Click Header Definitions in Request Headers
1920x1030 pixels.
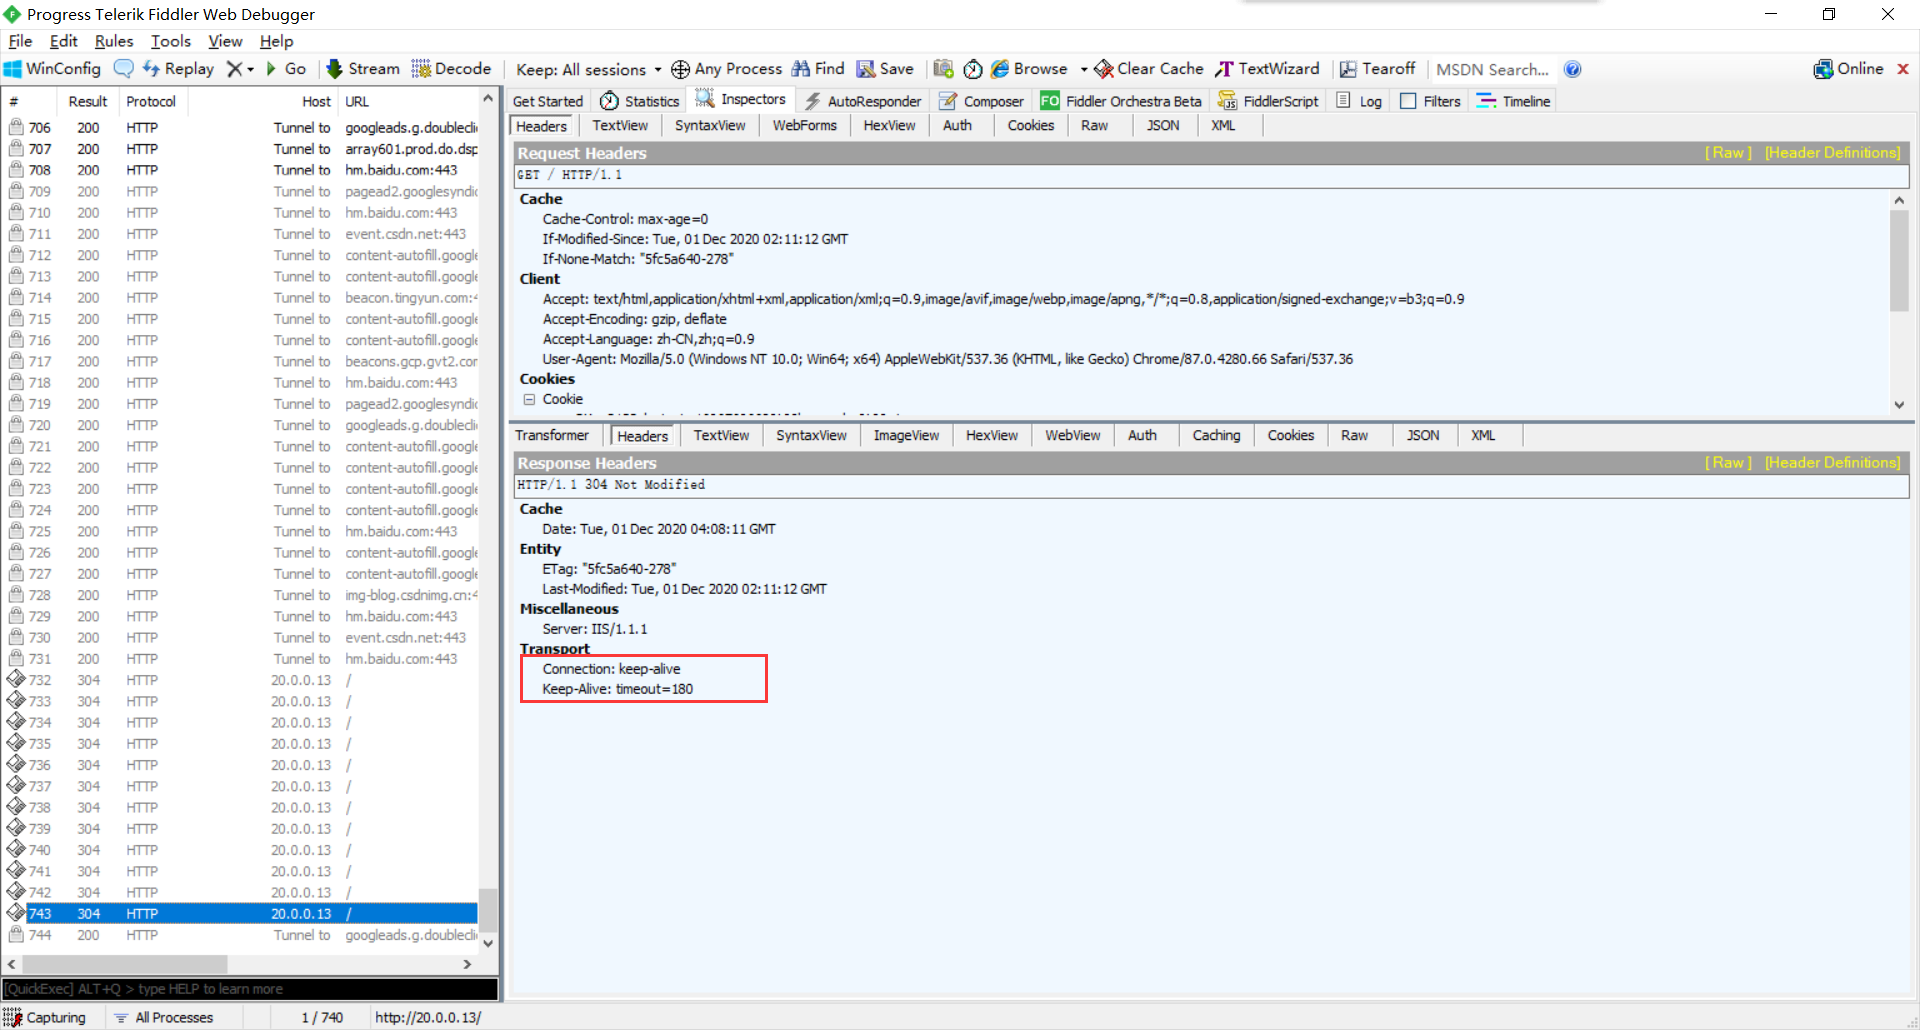pyautogui.click(x=1832, y=153)
